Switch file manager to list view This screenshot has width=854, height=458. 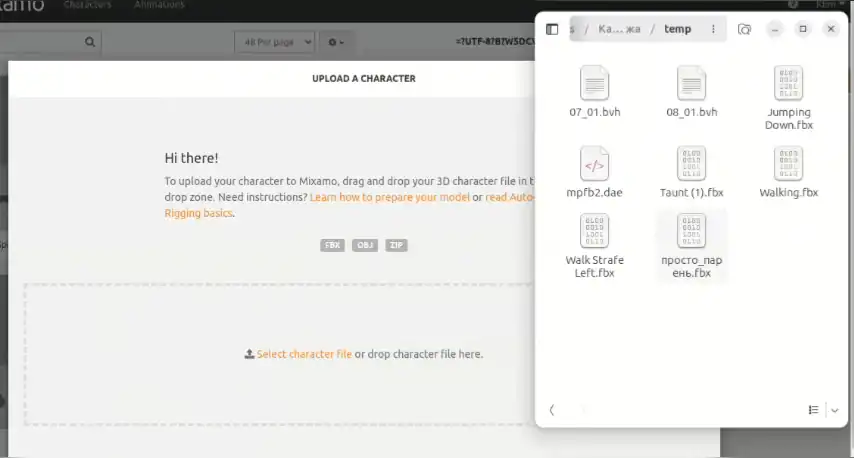tap(813, 410)
